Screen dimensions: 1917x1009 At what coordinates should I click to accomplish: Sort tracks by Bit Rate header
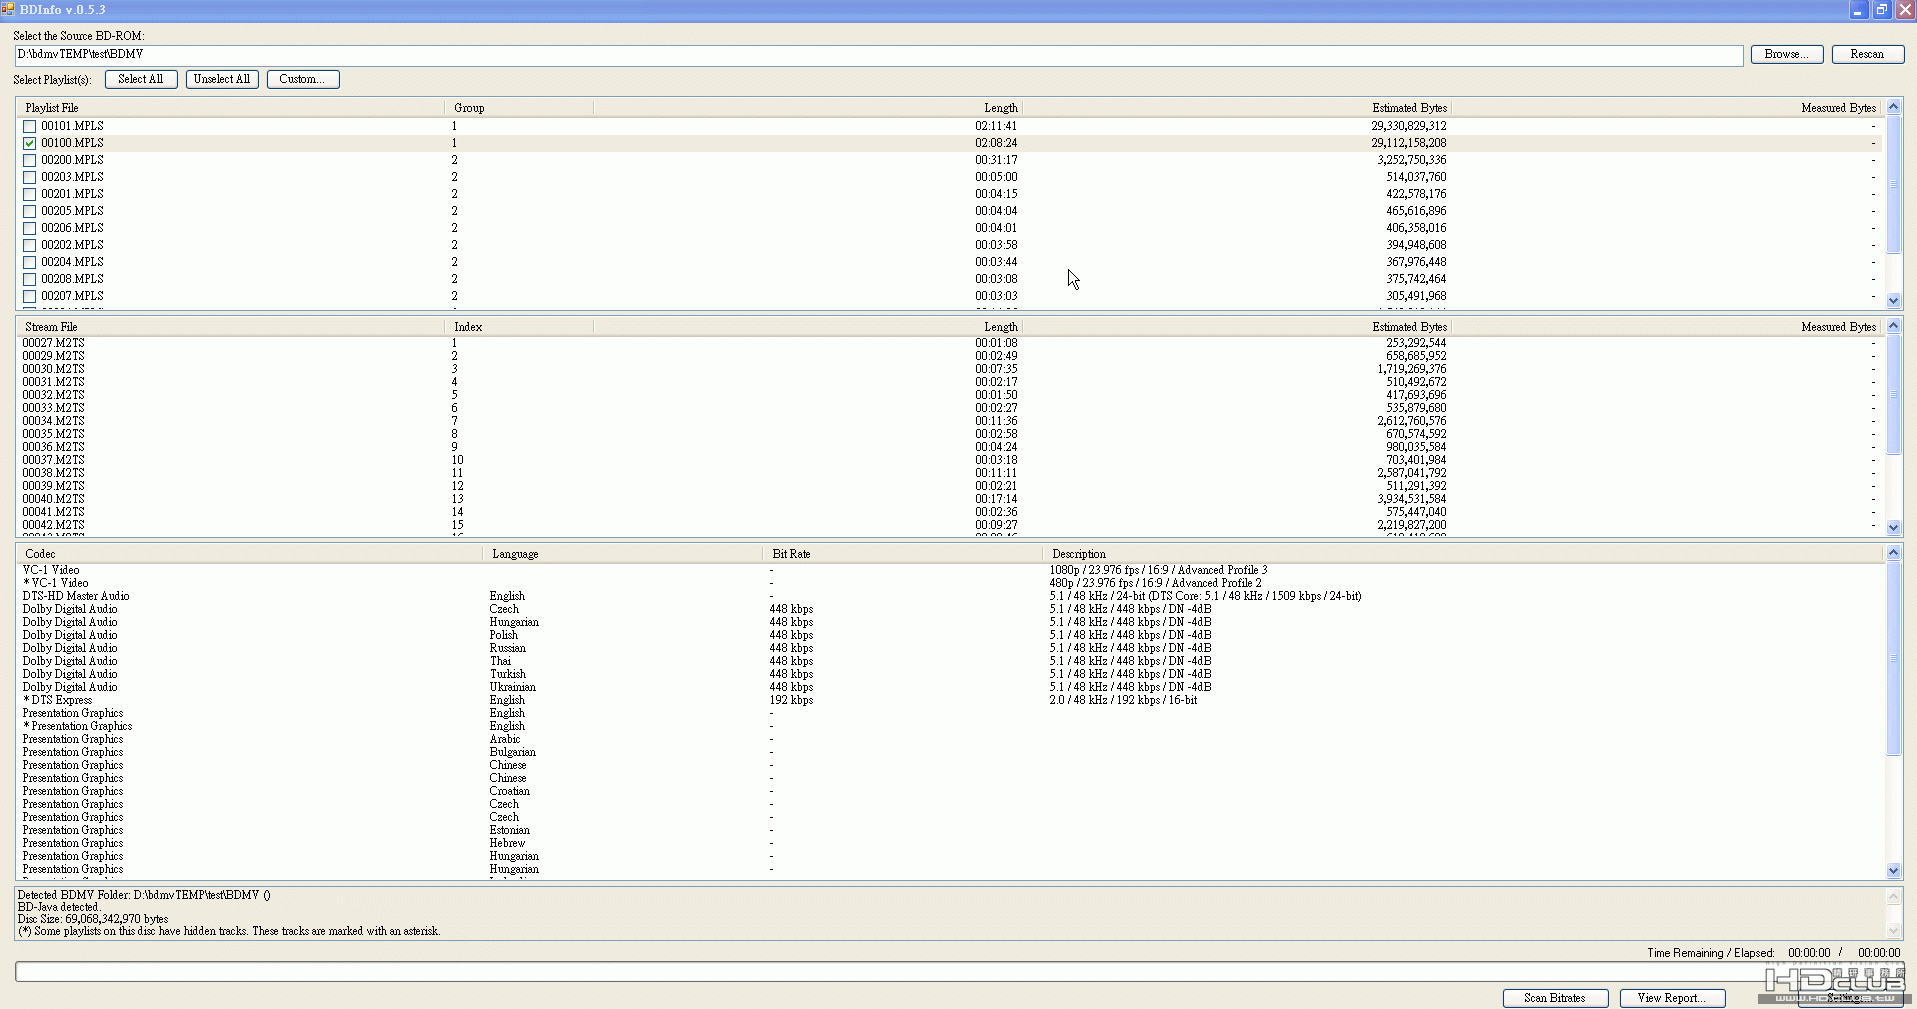(x=904, y=554)
